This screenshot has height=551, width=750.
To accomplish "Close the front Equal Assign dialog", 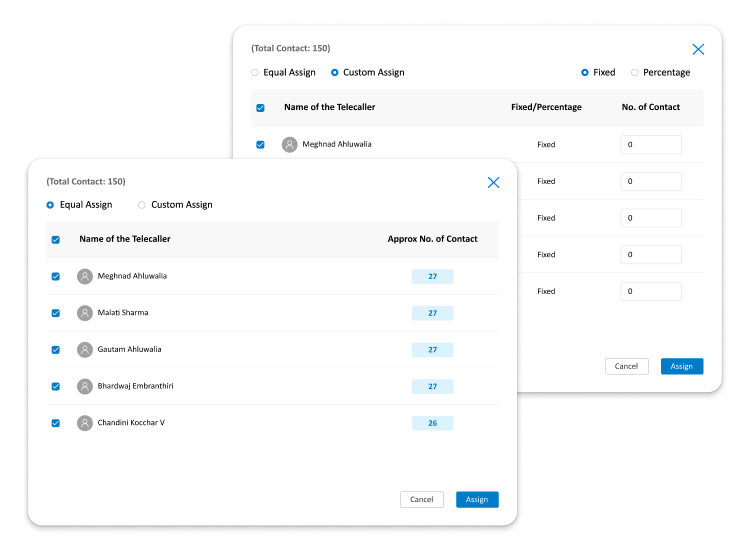I will tap(493, 182).
